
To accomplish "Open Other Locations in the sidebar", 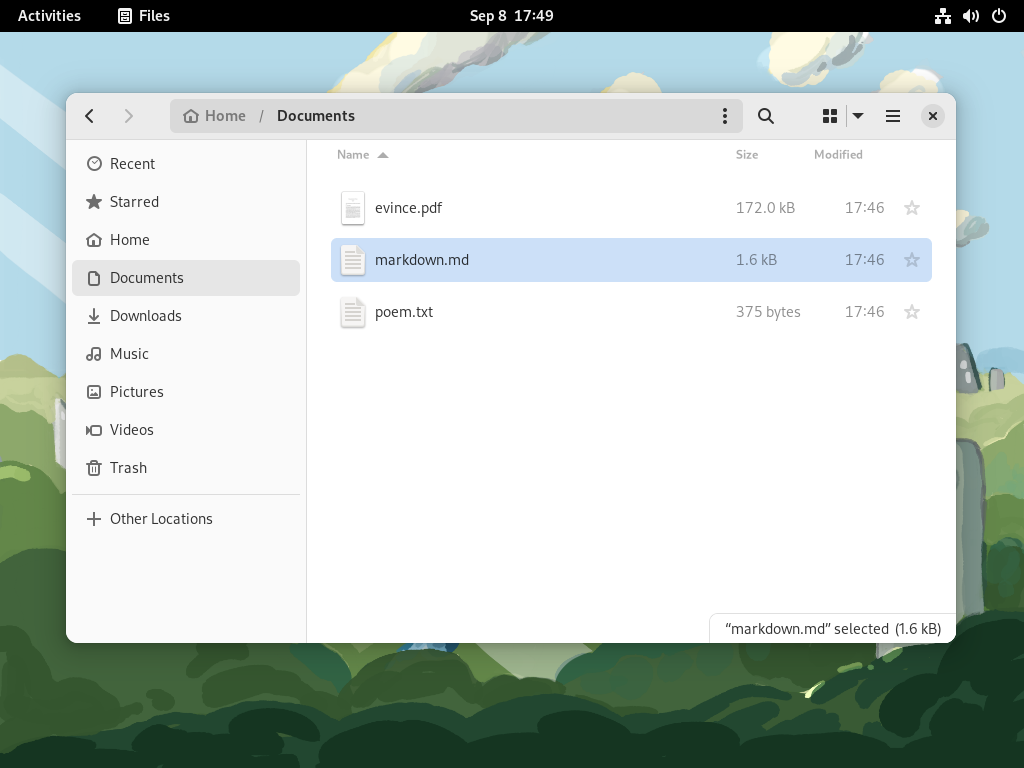I will (186, 519).
